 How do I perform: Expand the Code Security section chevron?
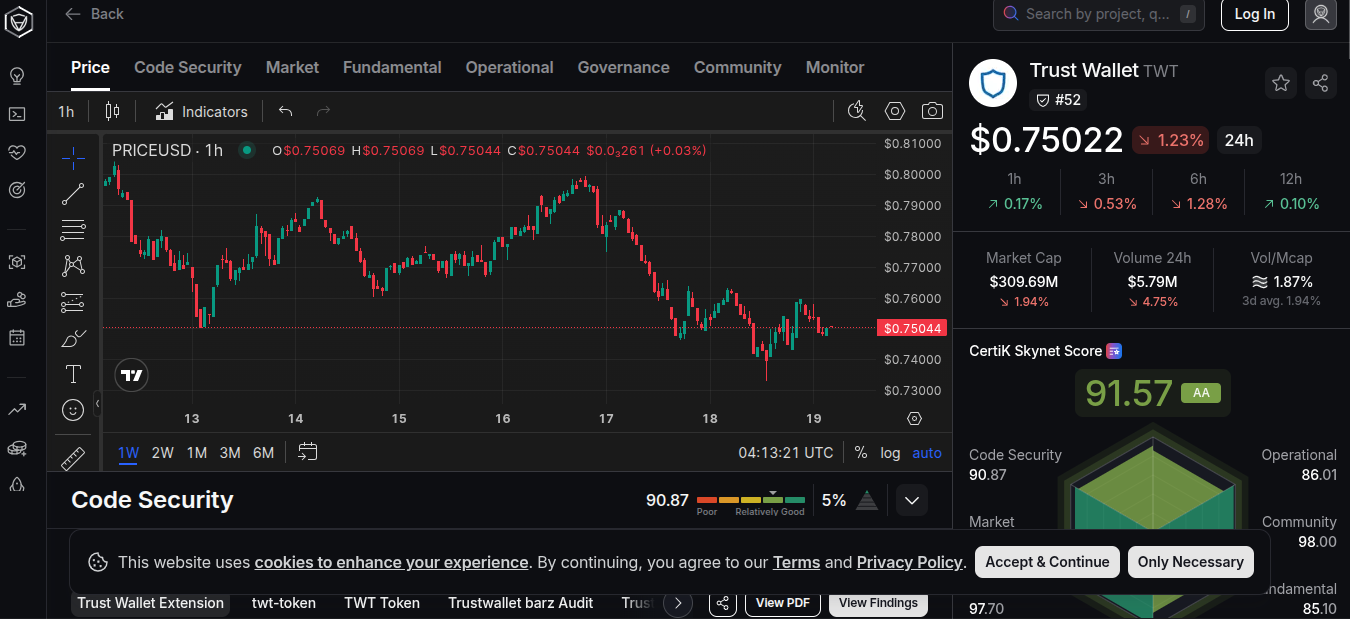click(x=912, y=500)
